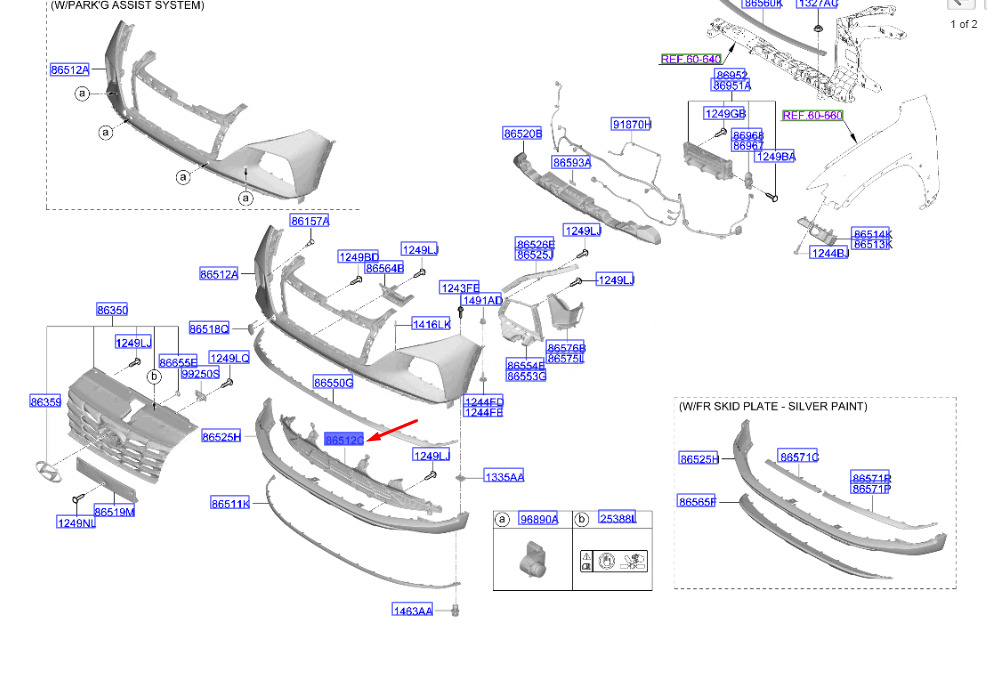This screenshot has height=673, width=987.
Task: Select the 86550G molding label
Action: pos(333,383)
